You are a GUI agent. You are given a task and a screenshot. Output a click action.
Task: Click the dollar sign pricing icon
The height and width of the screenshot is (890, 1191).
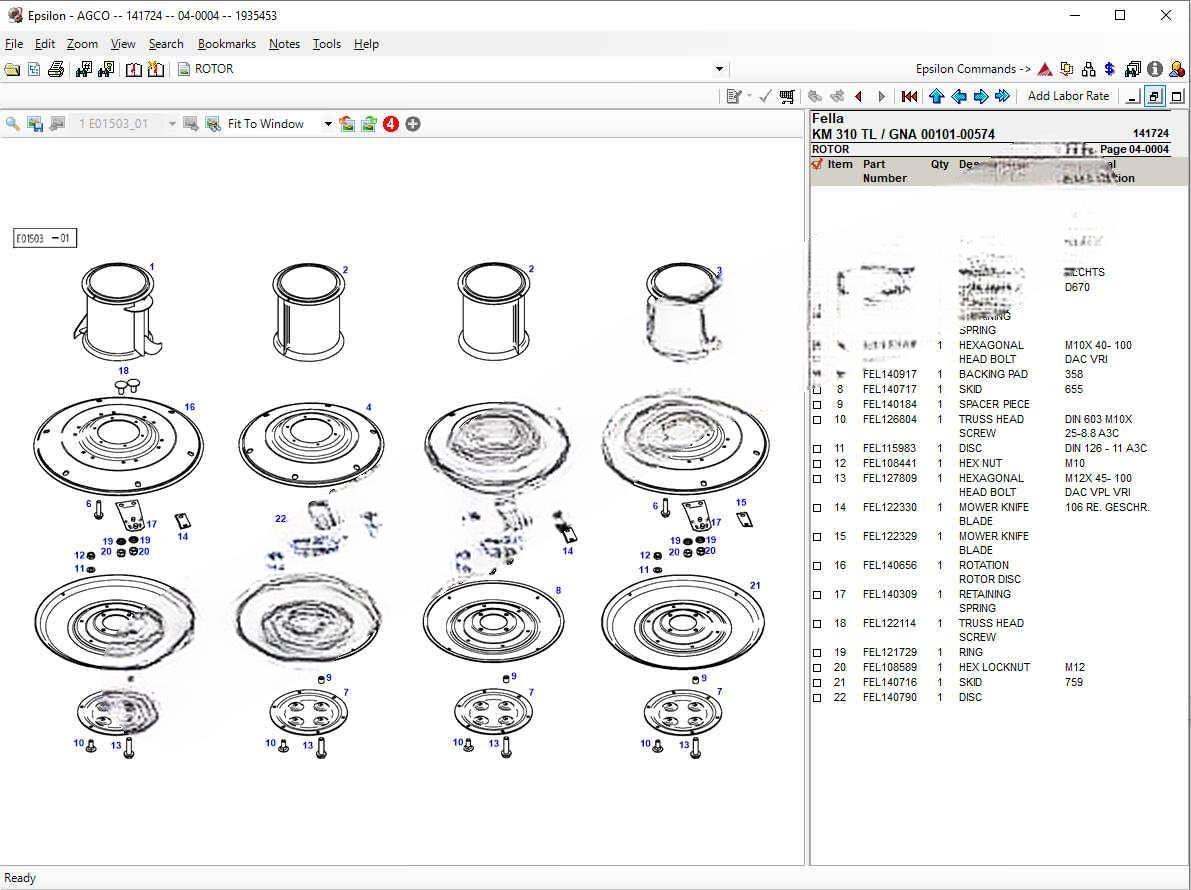(1110, 69)
